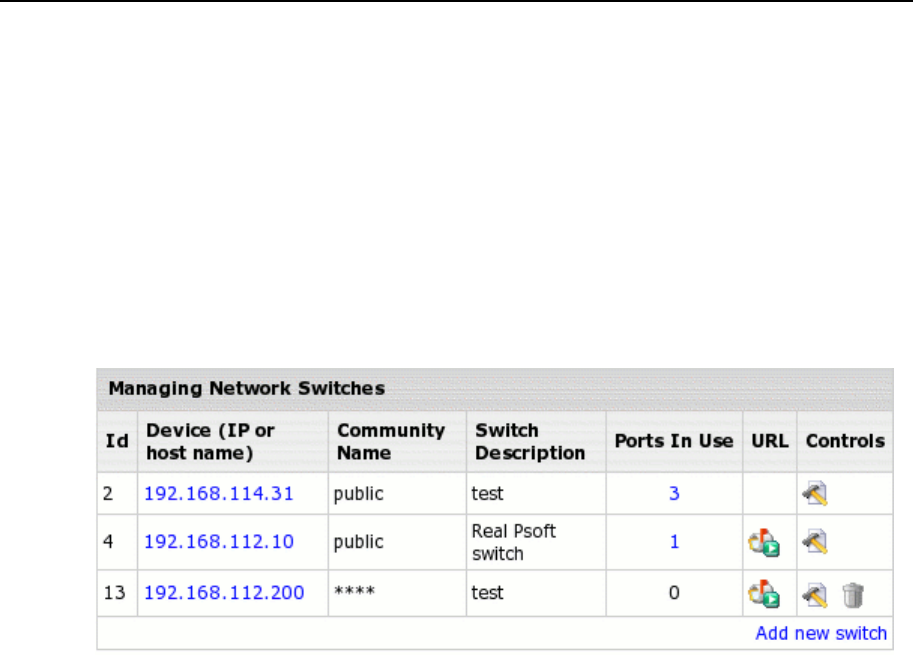Viewport: 913px width, 655px height.
Task: Click the Switch Description column header
Action: (530, 441)
